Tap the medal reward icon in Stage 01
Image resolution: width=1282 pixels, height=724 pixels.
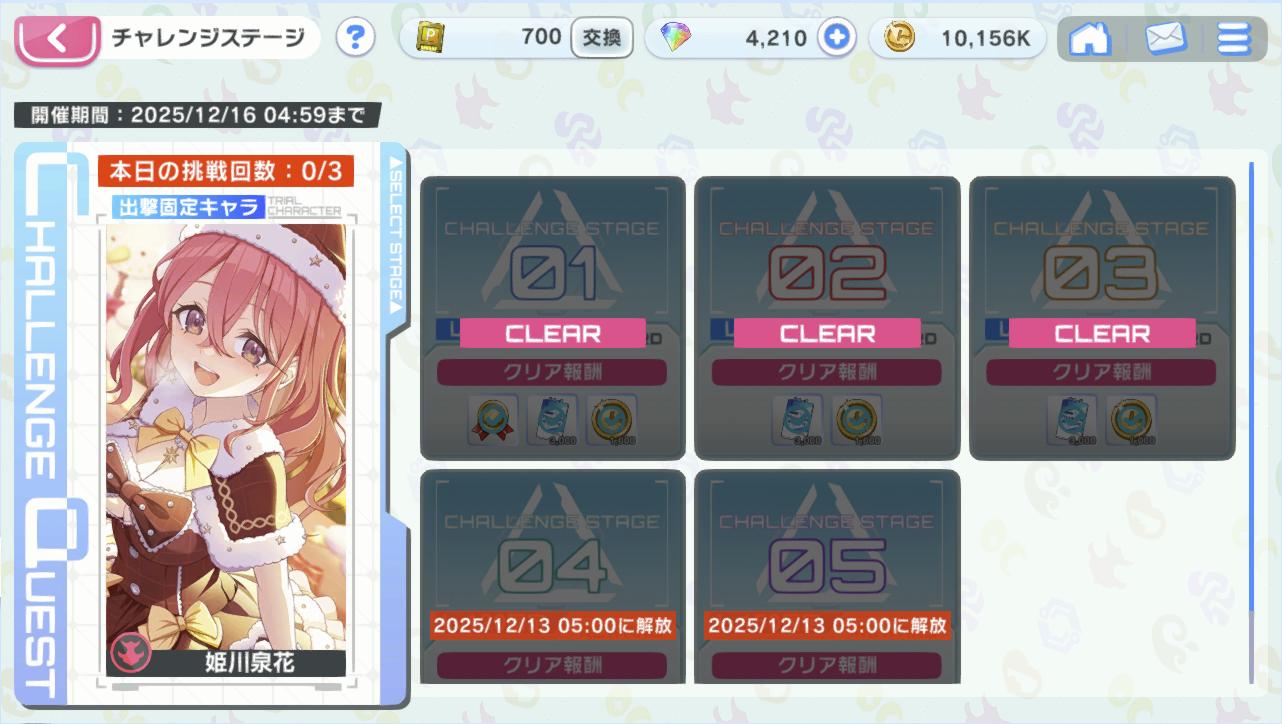coord(494,420)
